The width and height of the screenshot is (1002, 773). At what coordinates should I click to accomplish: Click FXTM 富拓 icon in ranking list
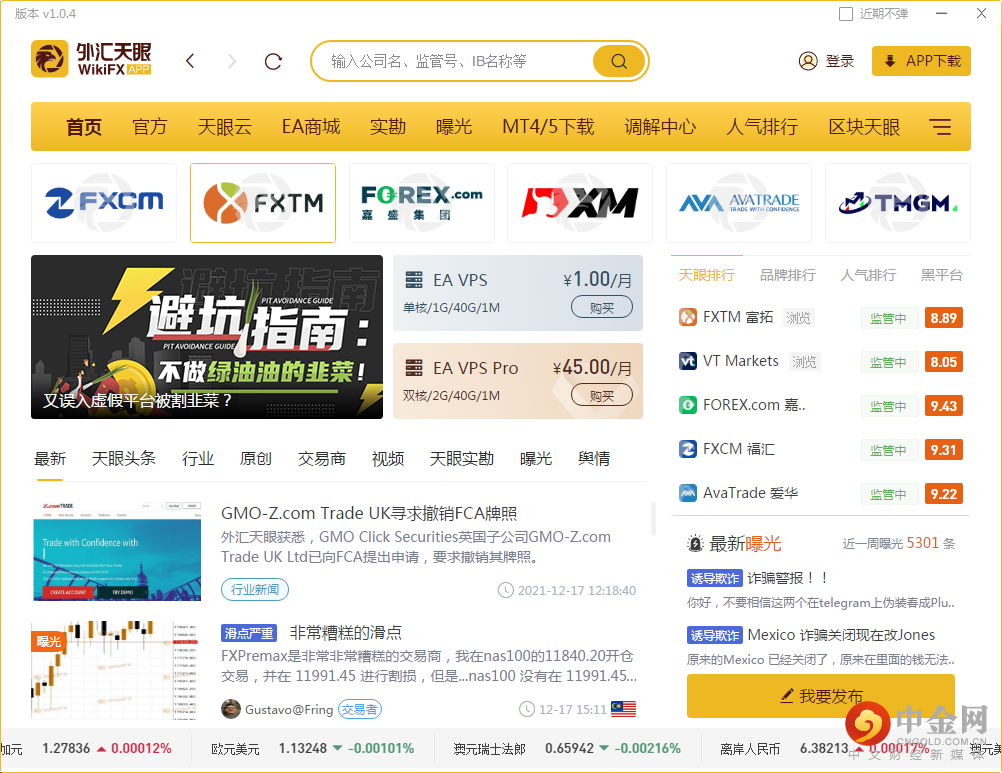[688, 317]
